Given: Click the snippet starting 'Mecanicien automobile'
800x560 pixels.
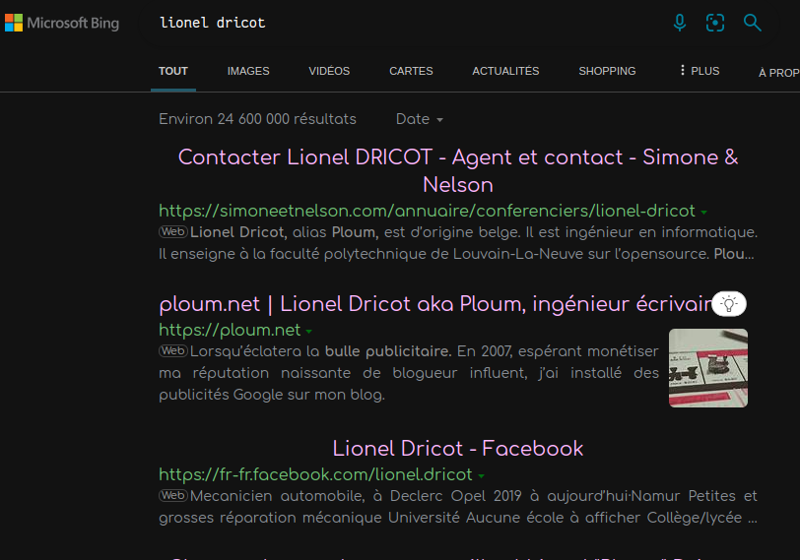Looking at the screenshot, I should click(458, 506).
